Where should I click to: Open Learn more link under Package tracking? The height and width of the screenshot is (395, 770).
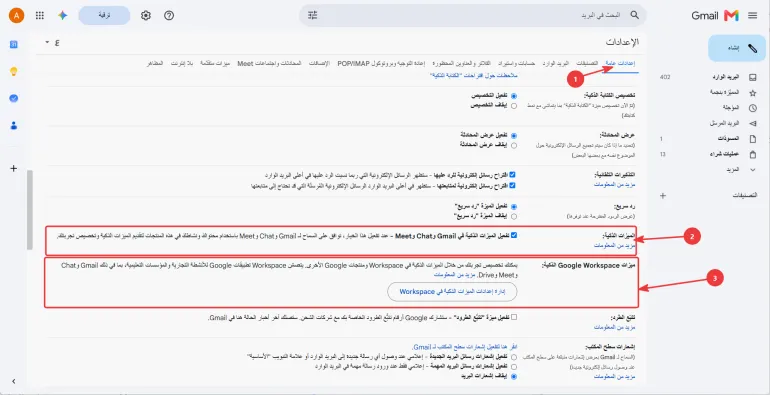point(614,327)
